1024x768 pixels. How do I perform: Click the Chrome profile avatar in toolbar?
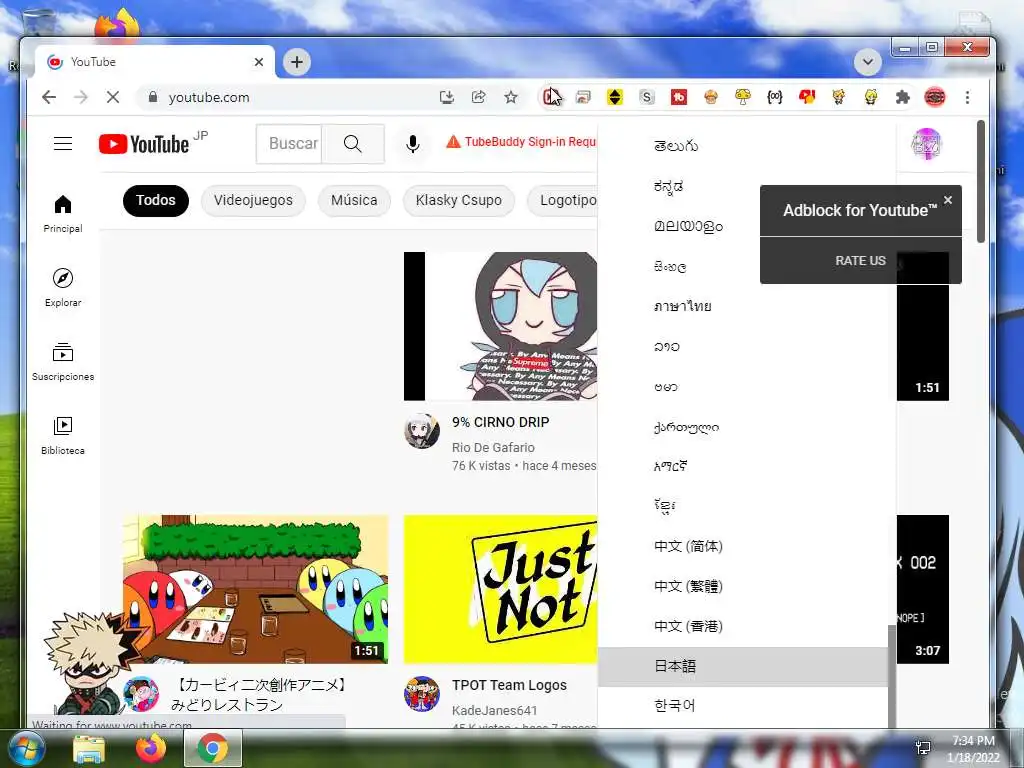(935, 97)
